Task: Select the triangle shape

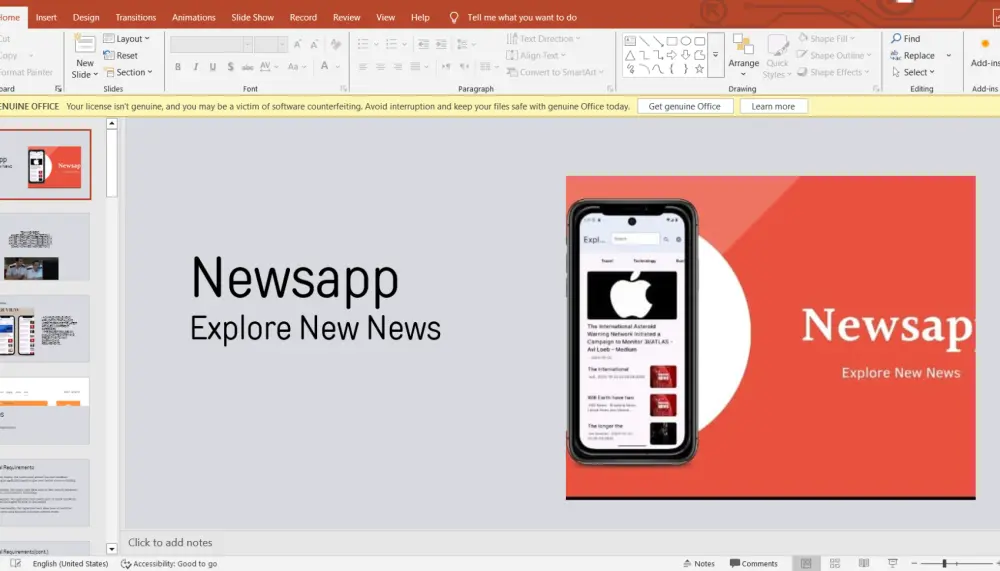Action: [630, 56]
